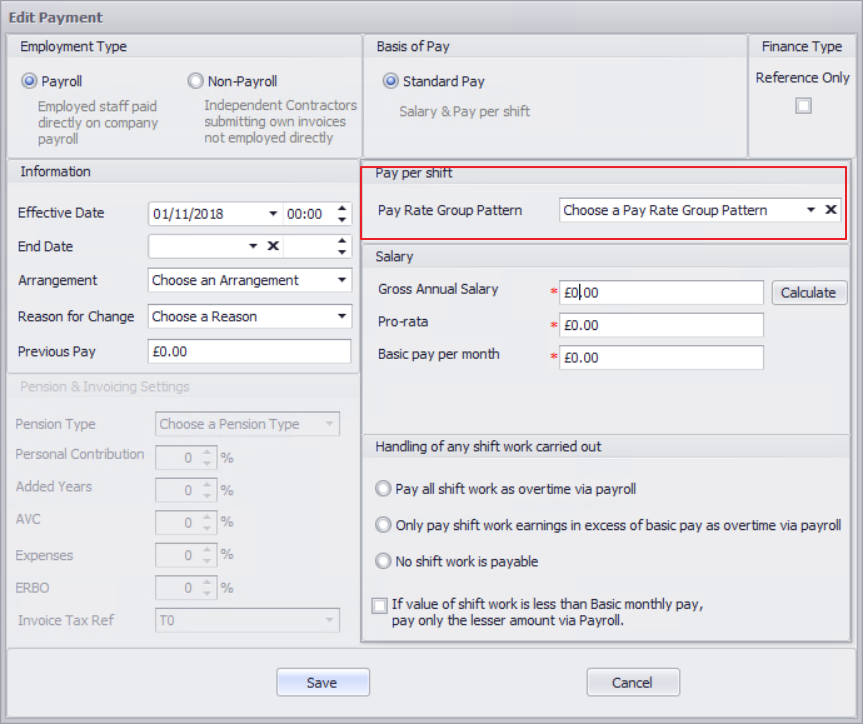This screenshot has height=724, width=863.
Task: Select the Non-Payroll employment type
Action: (x=195, y=81)
